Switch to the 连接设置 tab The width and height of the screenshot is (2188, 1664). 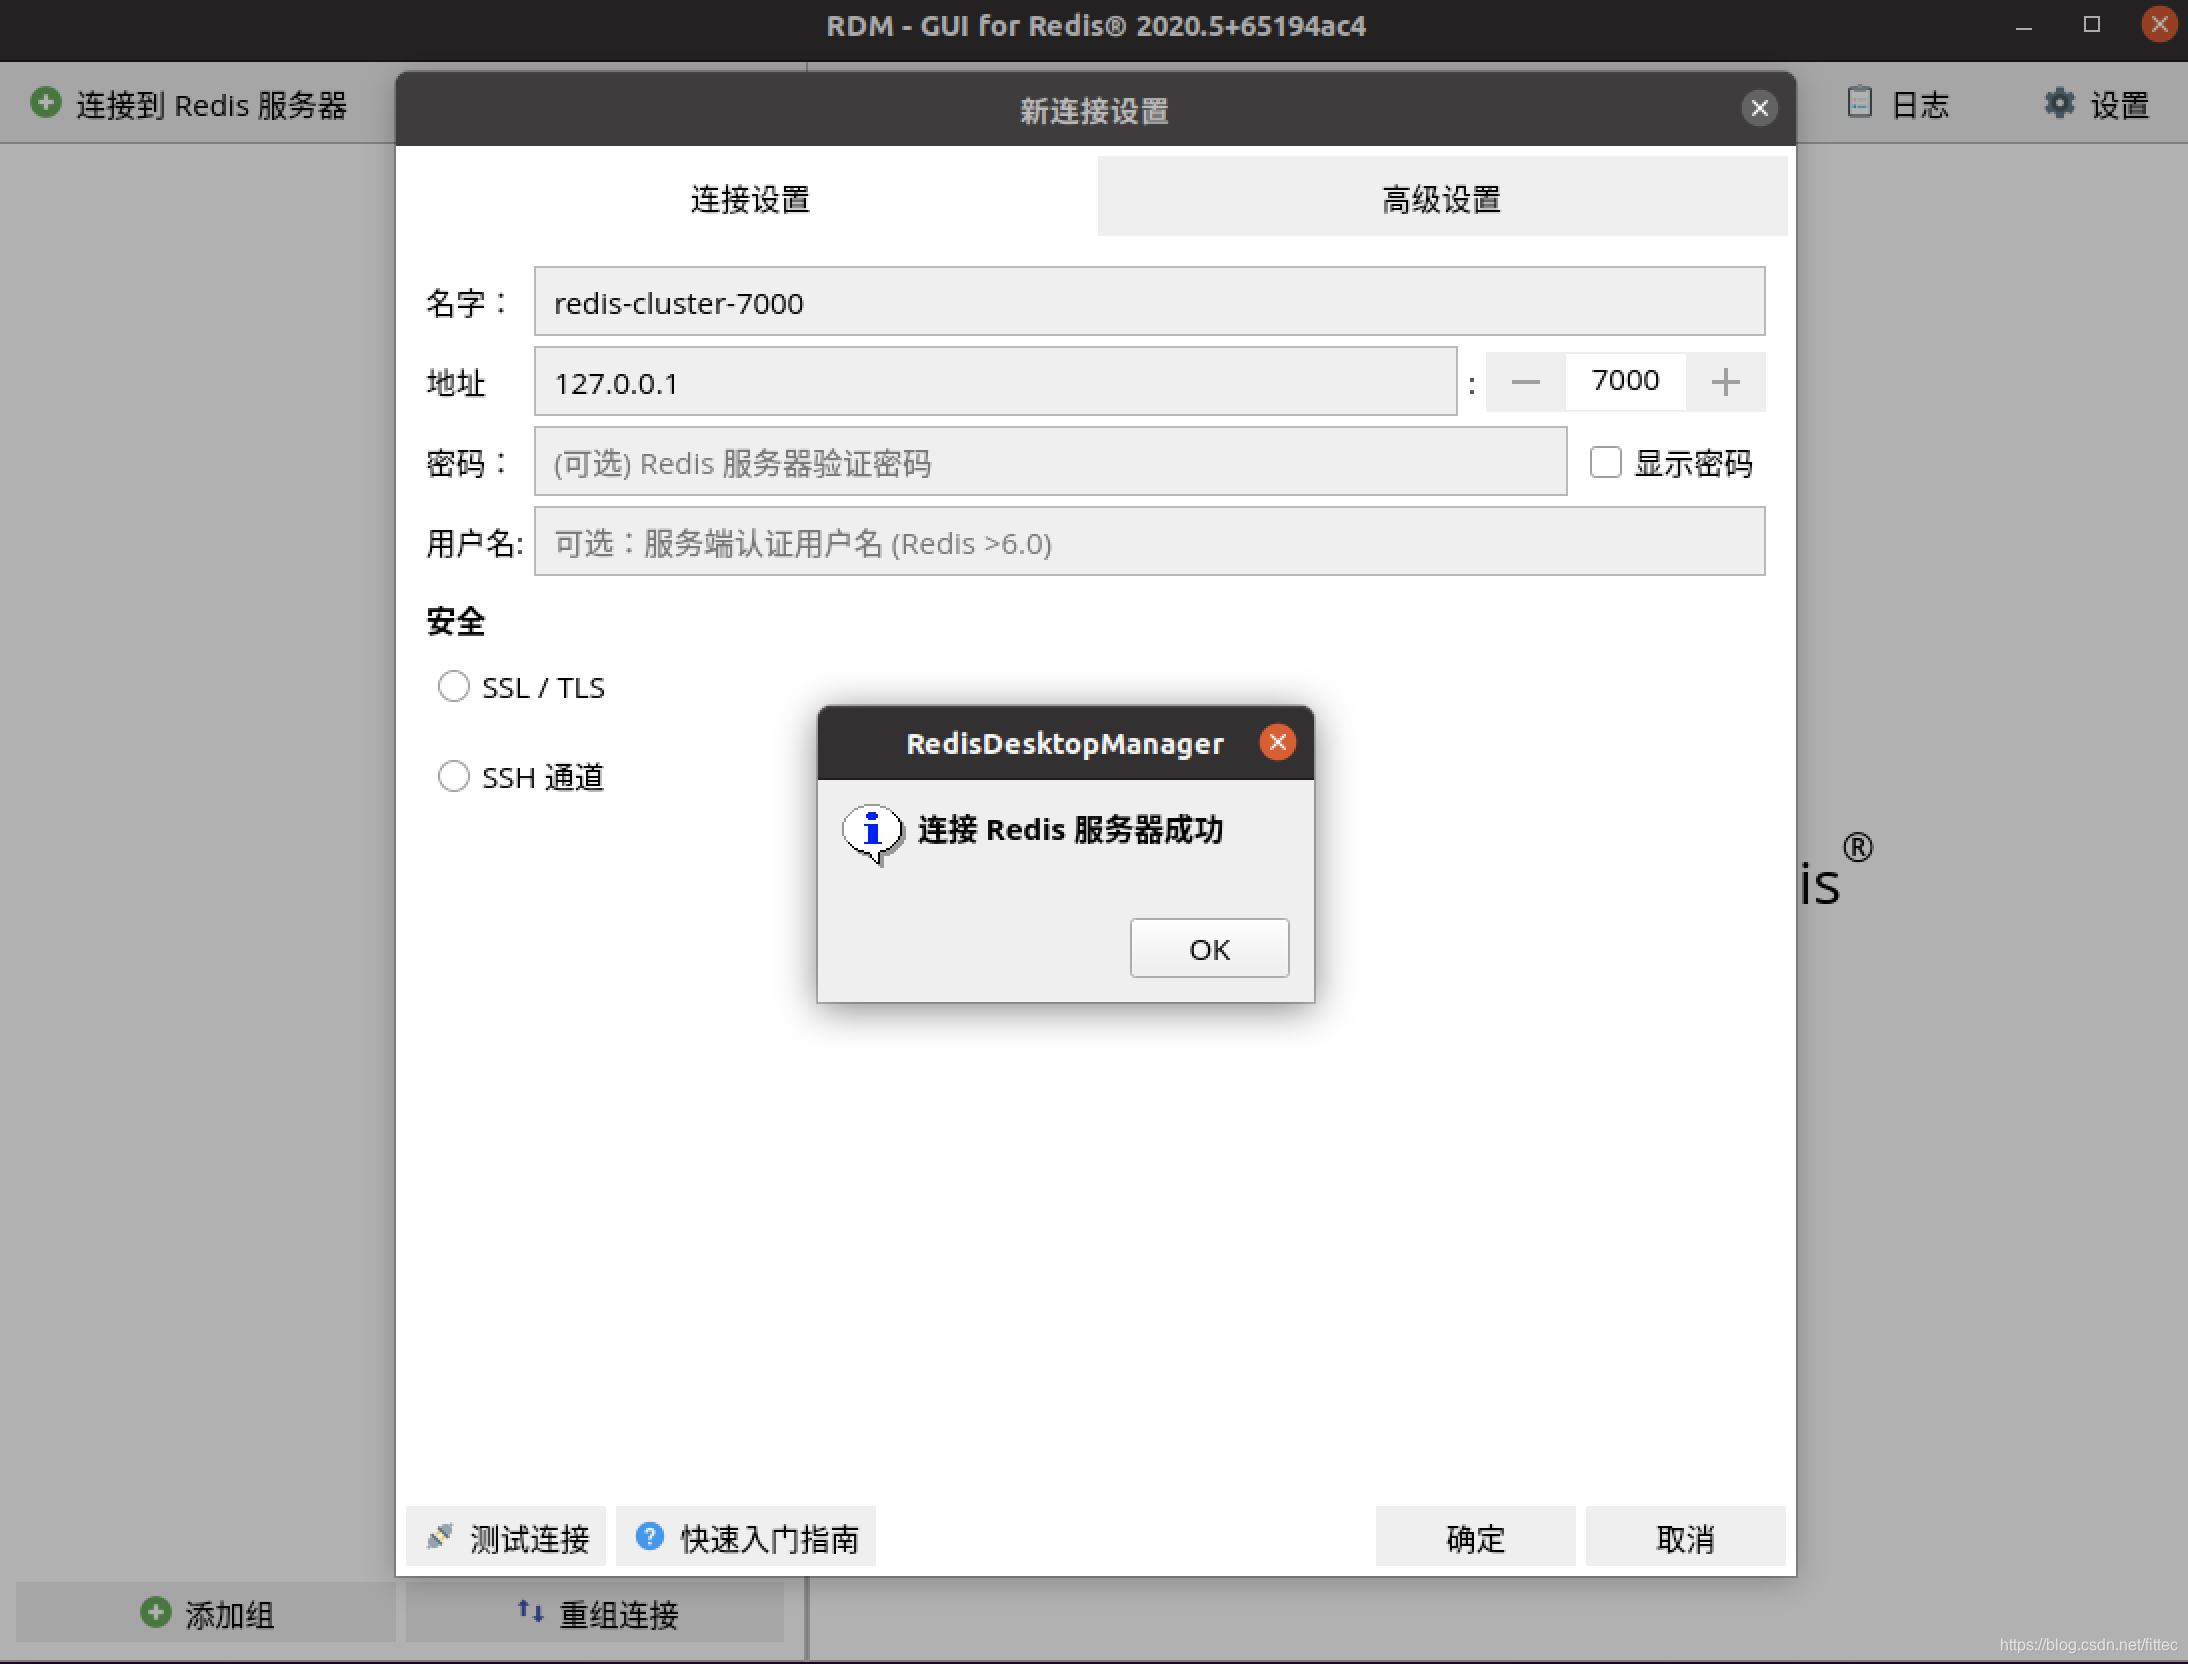tap(750, 198)
